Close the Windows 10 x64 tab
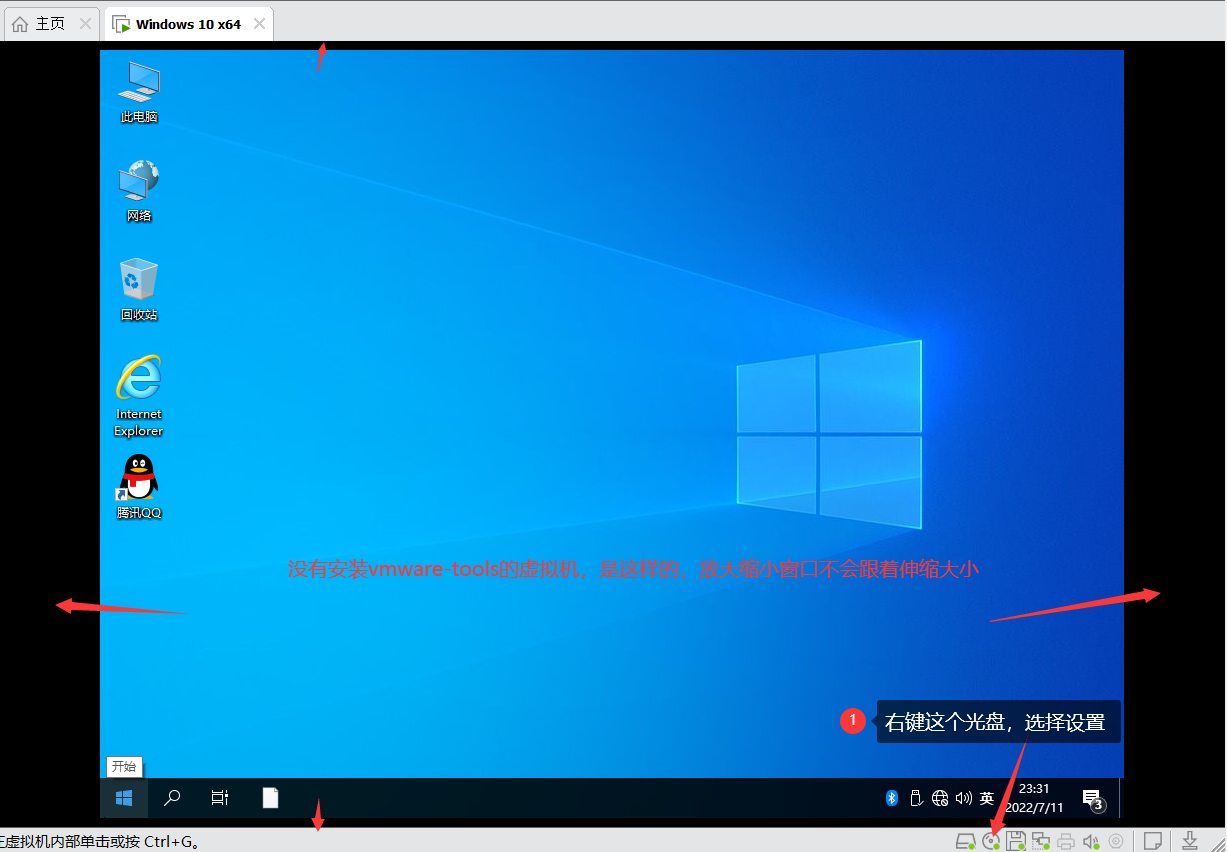The width and height of the screenshot is (1227, 852). (x=260, y=23)
